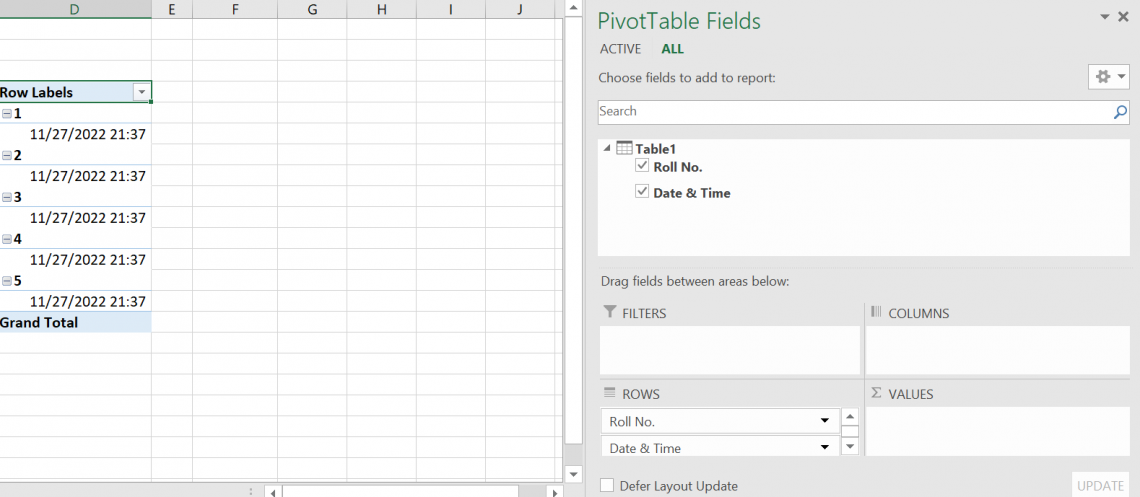Screen dimensions: 1140x497
Task: Collapse the Table1 tree node
Action: [x=607, y=149]
